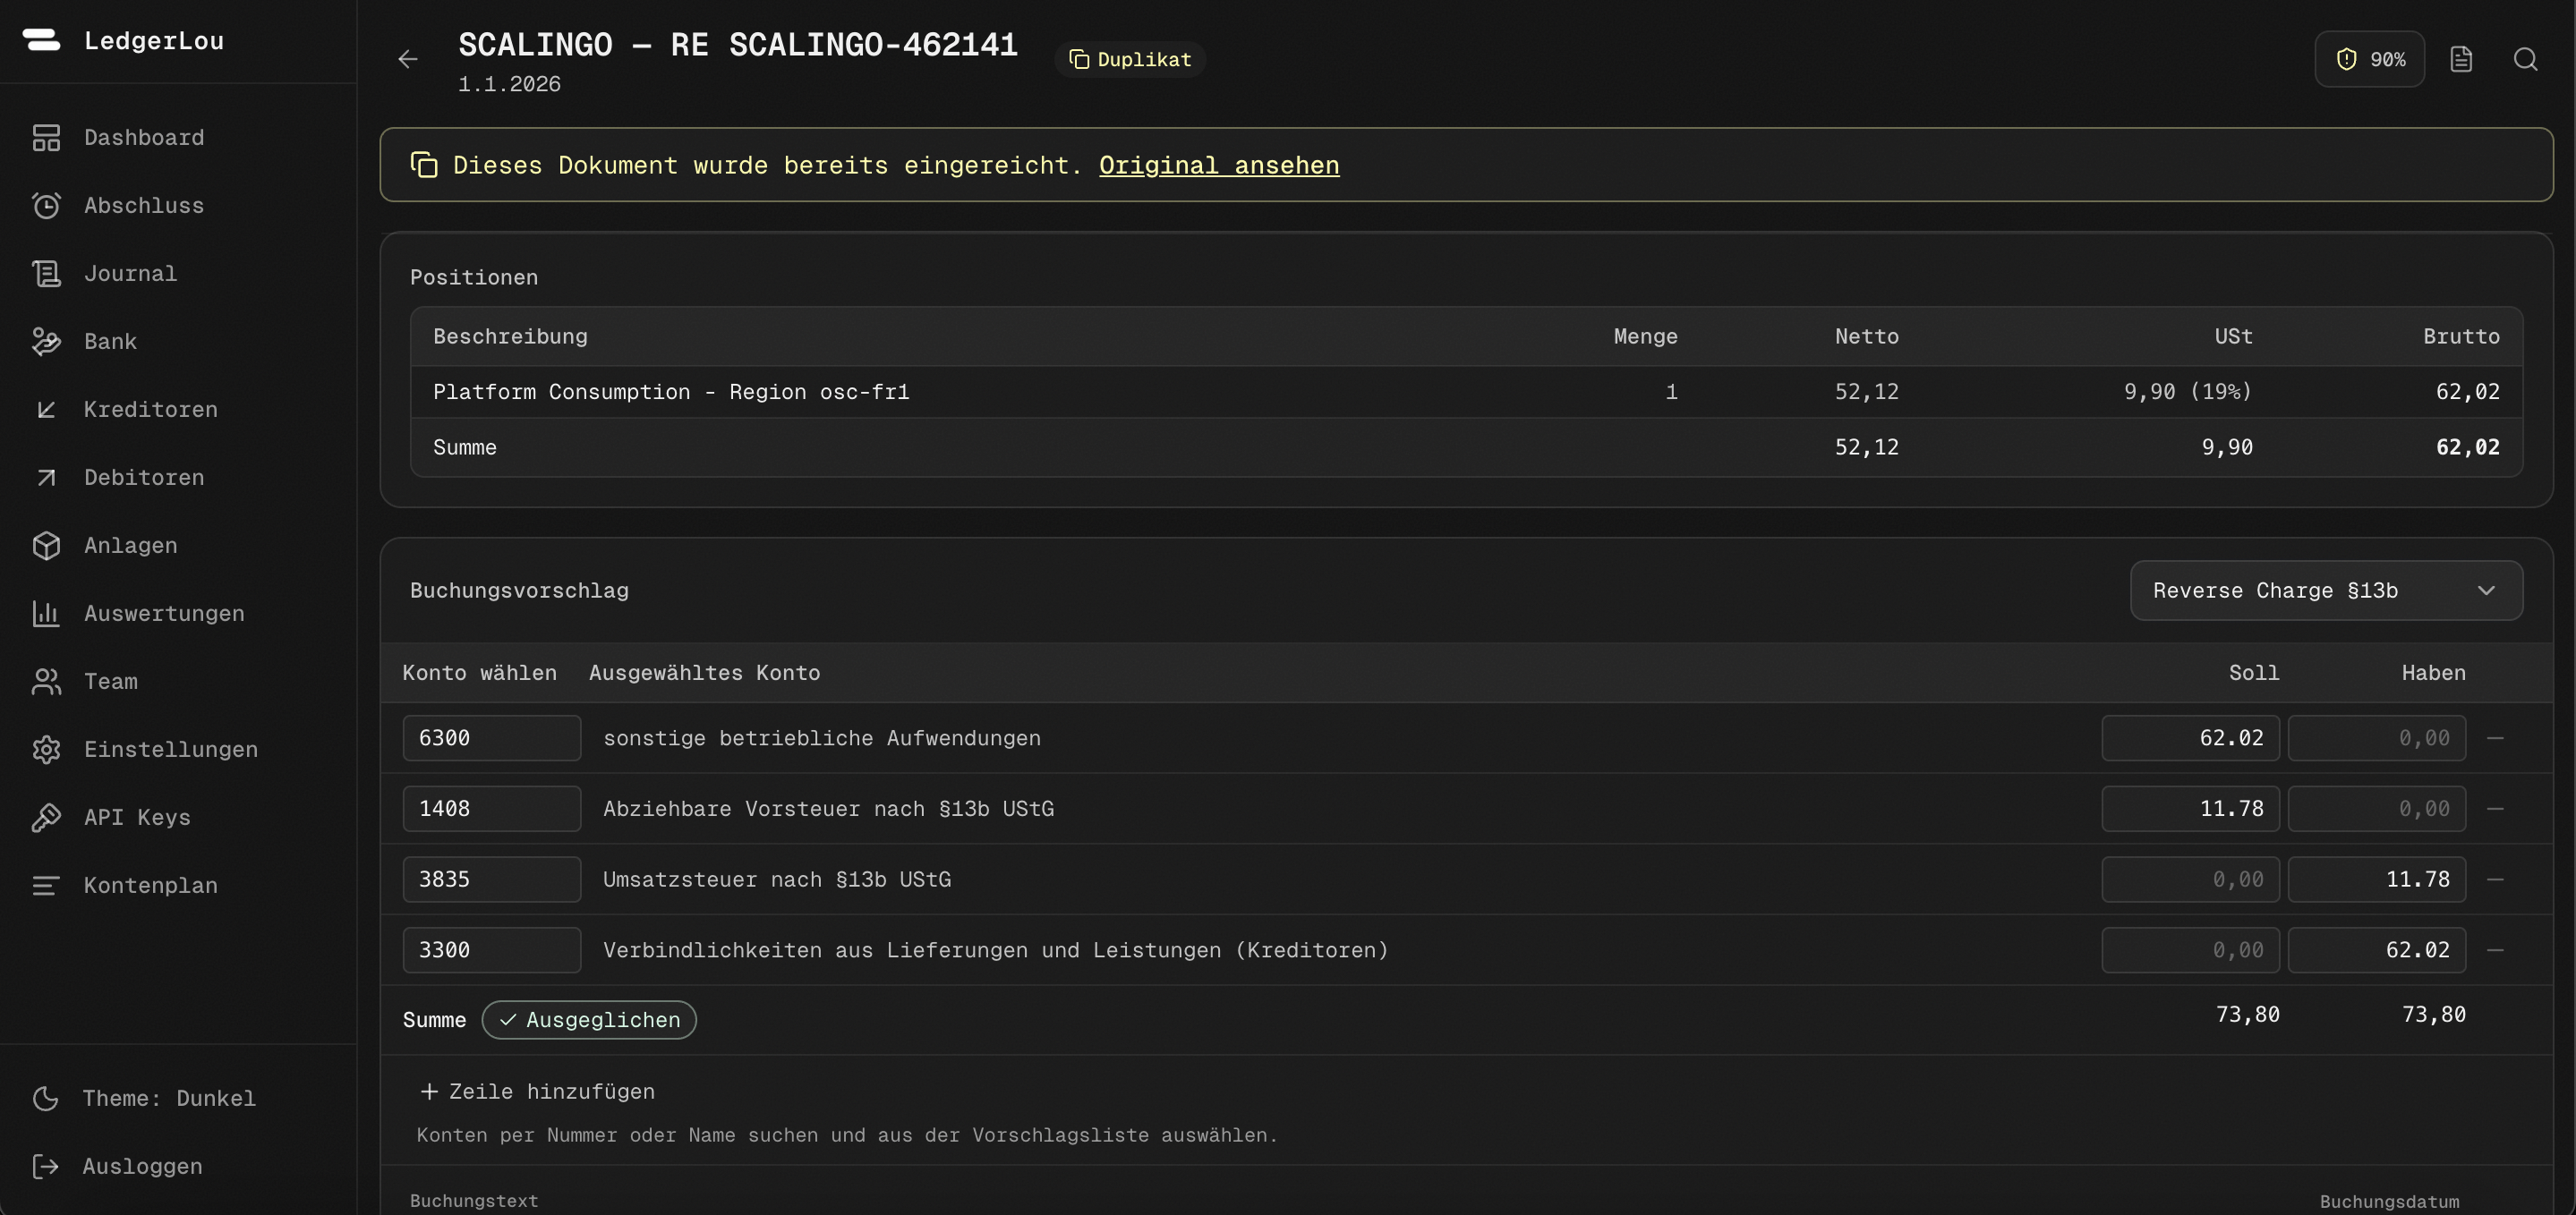Go to Kreditoren in sidebar
Screen dimensions: 2576x1215
coord(150,409)
